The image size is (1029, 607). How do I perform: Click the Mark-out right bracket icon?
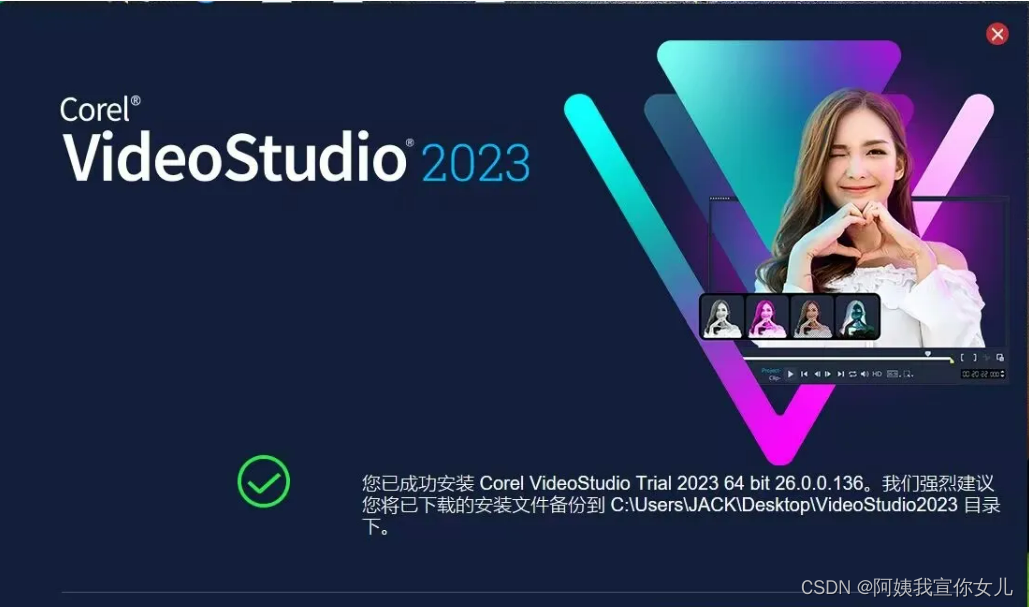point(975,358)
